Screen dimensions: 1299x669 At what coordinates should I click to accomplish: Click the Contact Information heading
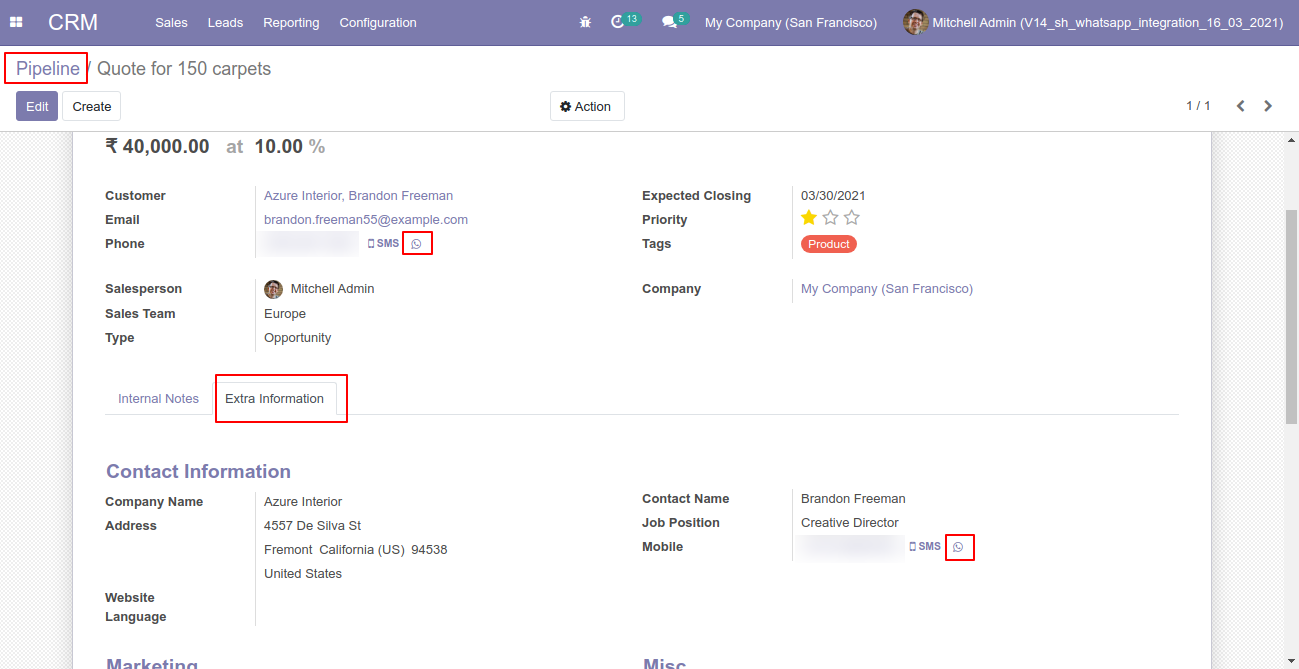(x=199, y=472)
